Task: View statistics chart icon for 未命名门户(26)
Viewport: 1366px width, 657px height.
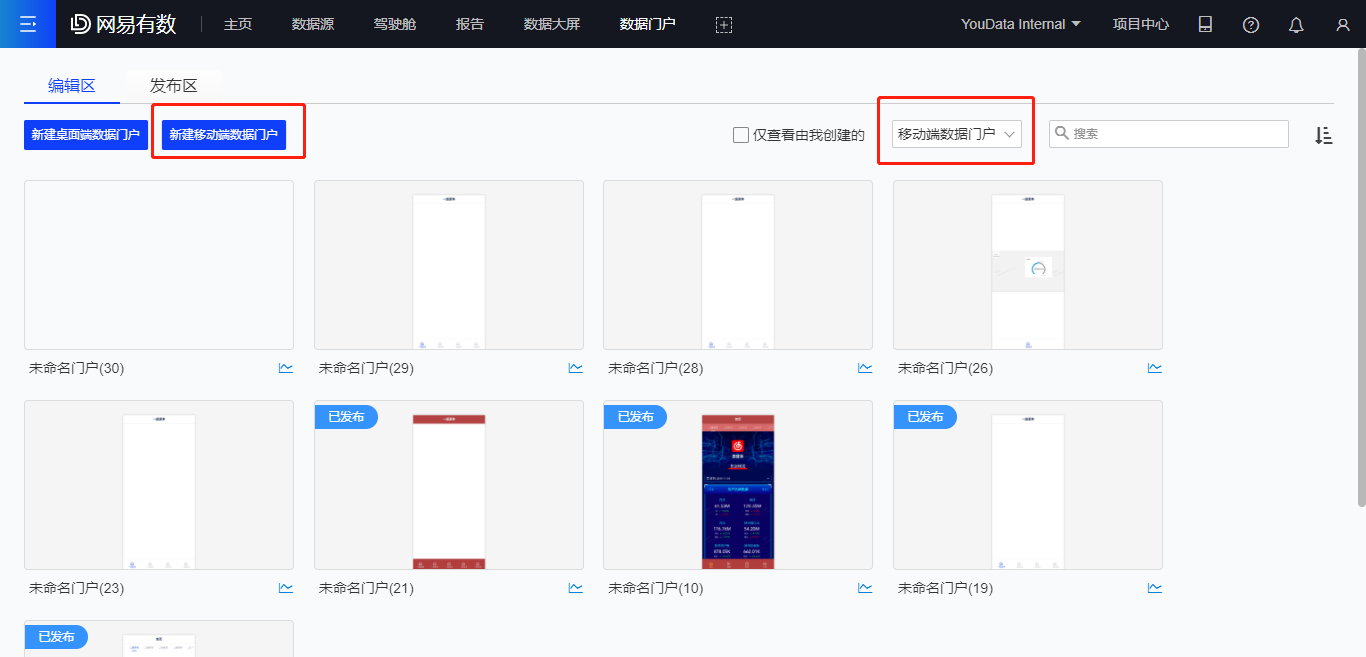Action: (1155, 368)
